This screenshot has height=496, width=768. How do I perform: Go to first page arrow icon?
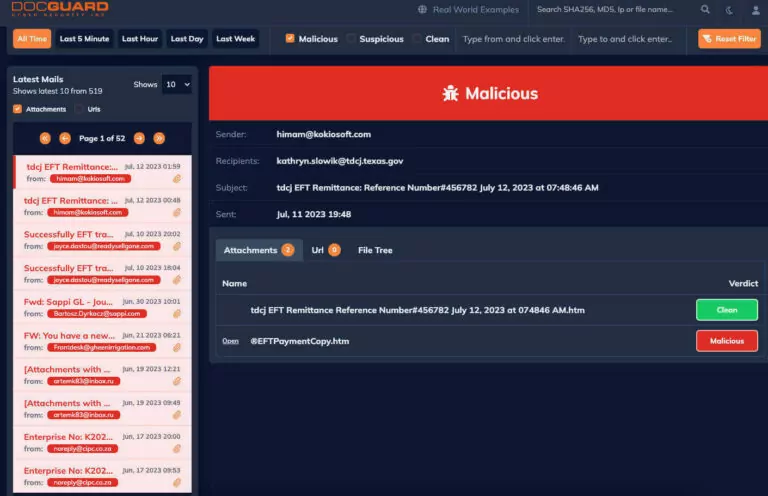[x=45, y=138]
